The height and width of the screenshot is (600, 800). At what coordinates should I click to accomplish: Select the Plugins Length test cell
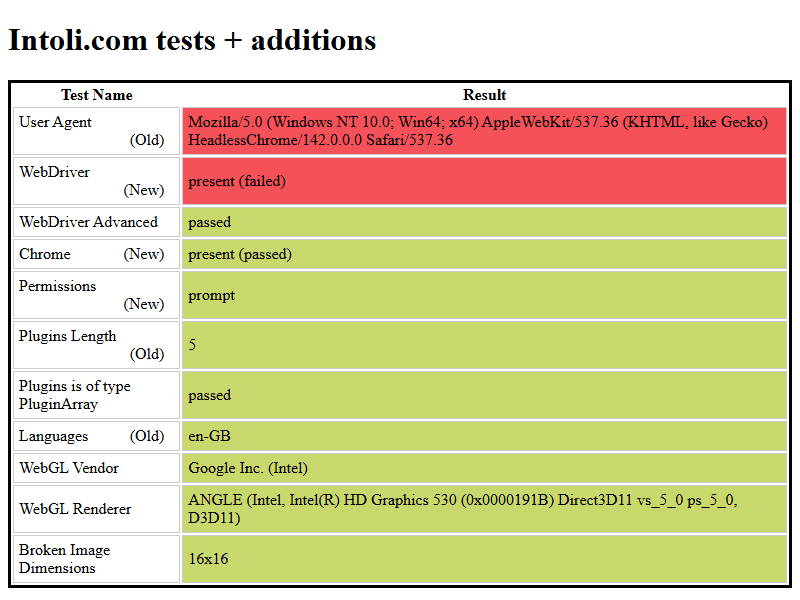(x=96, y=345)
